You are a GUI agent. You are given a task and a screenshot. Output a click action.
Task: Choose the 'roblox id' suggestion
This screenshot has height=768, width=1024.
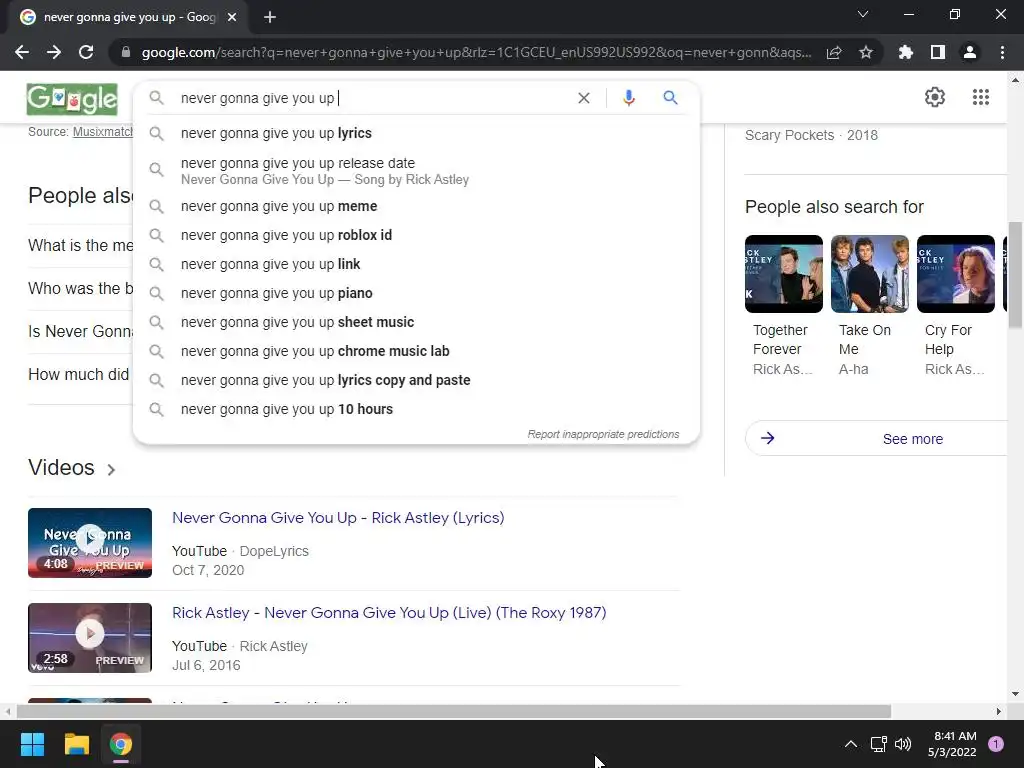[416, 235]
